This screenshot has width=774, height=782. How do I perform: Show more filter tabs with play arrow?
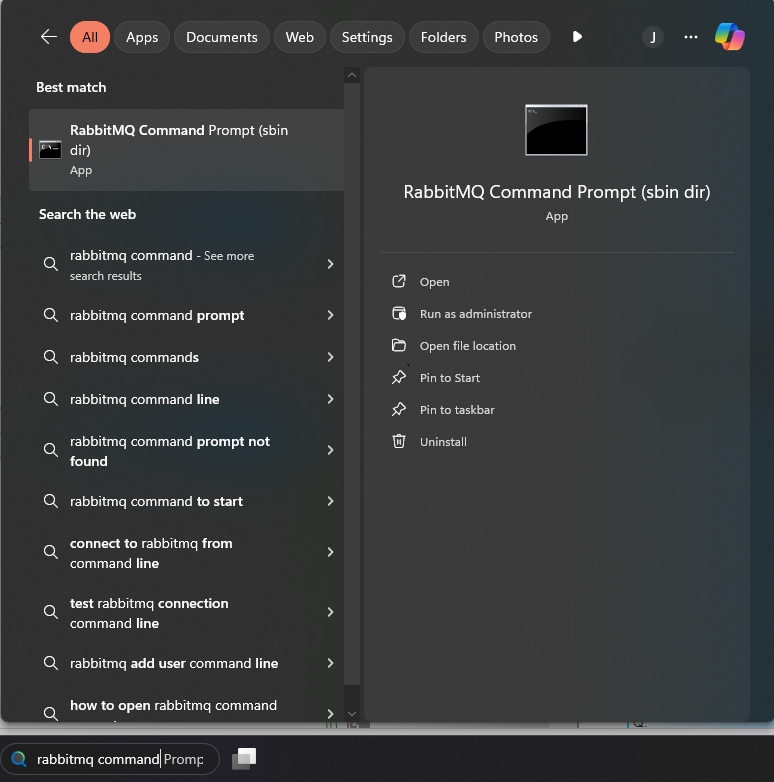[577, 37]
